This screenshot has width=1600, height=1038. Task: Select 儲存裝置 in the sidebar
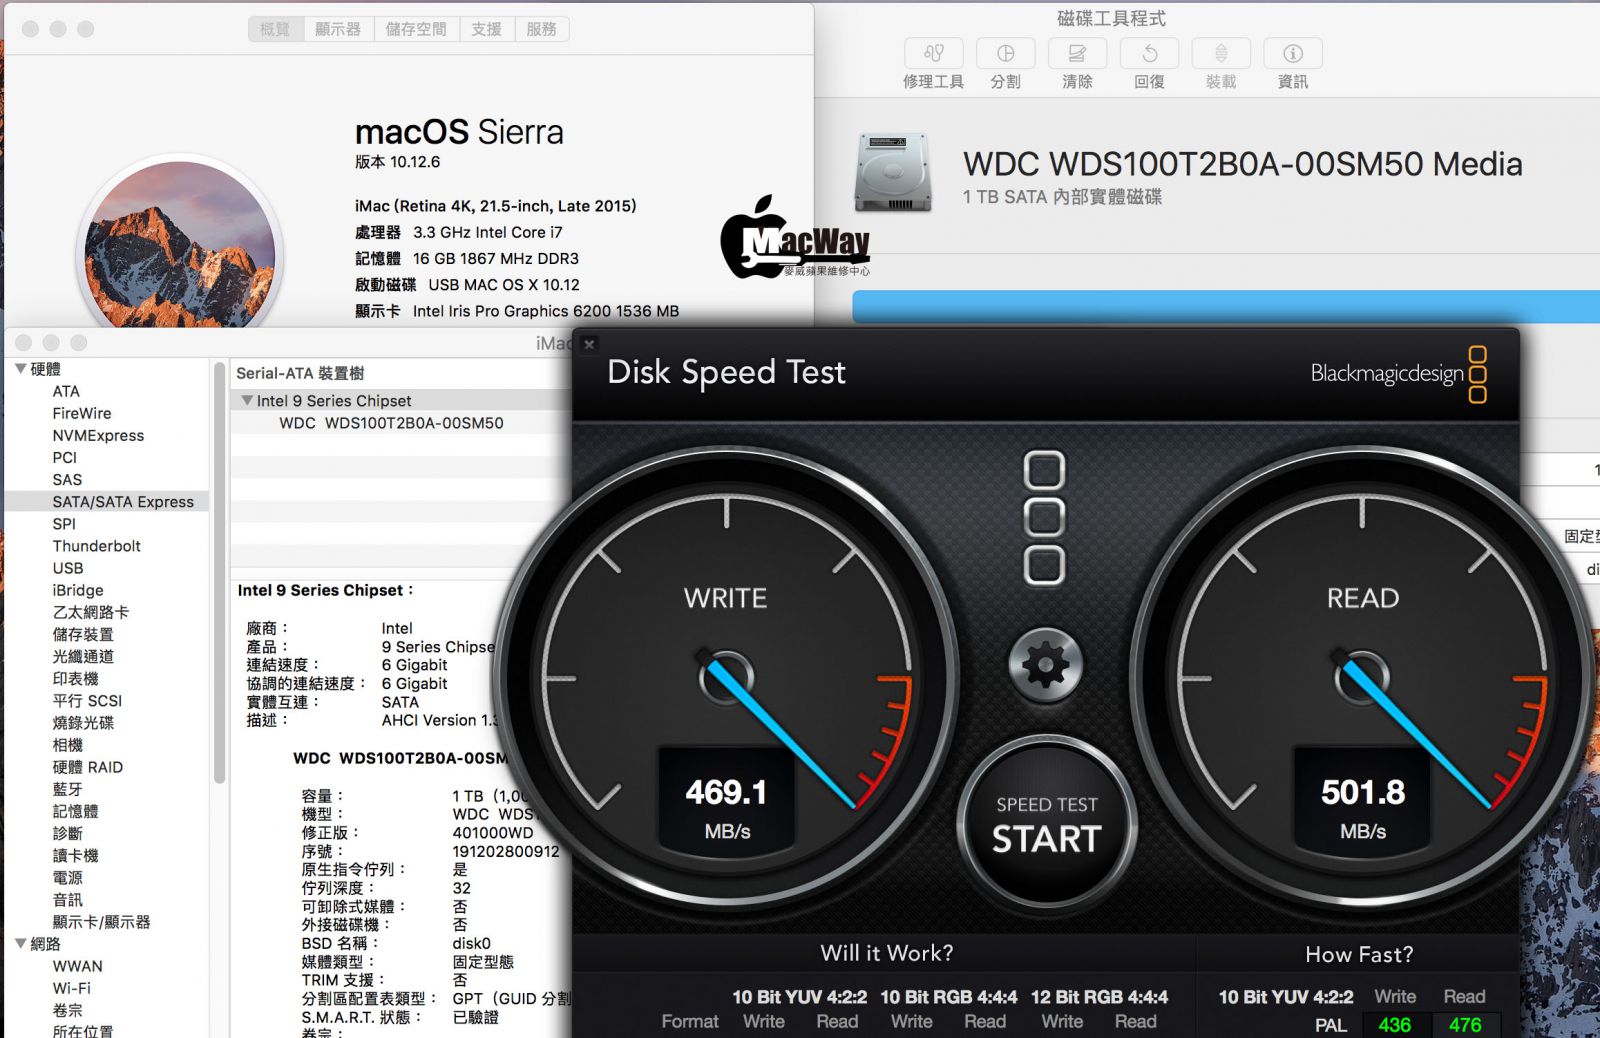[83, 634]
